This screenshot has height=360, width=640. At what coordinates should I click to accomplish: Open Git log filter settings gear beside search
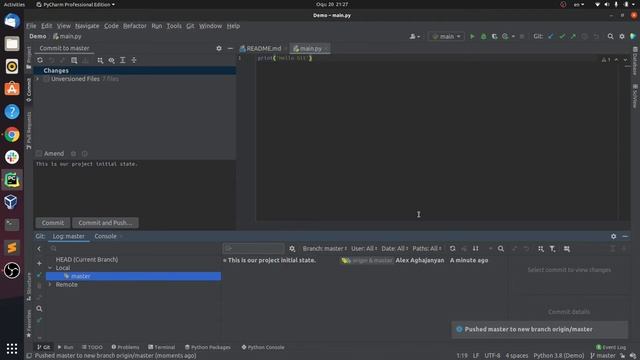click(x=292, y=248)
